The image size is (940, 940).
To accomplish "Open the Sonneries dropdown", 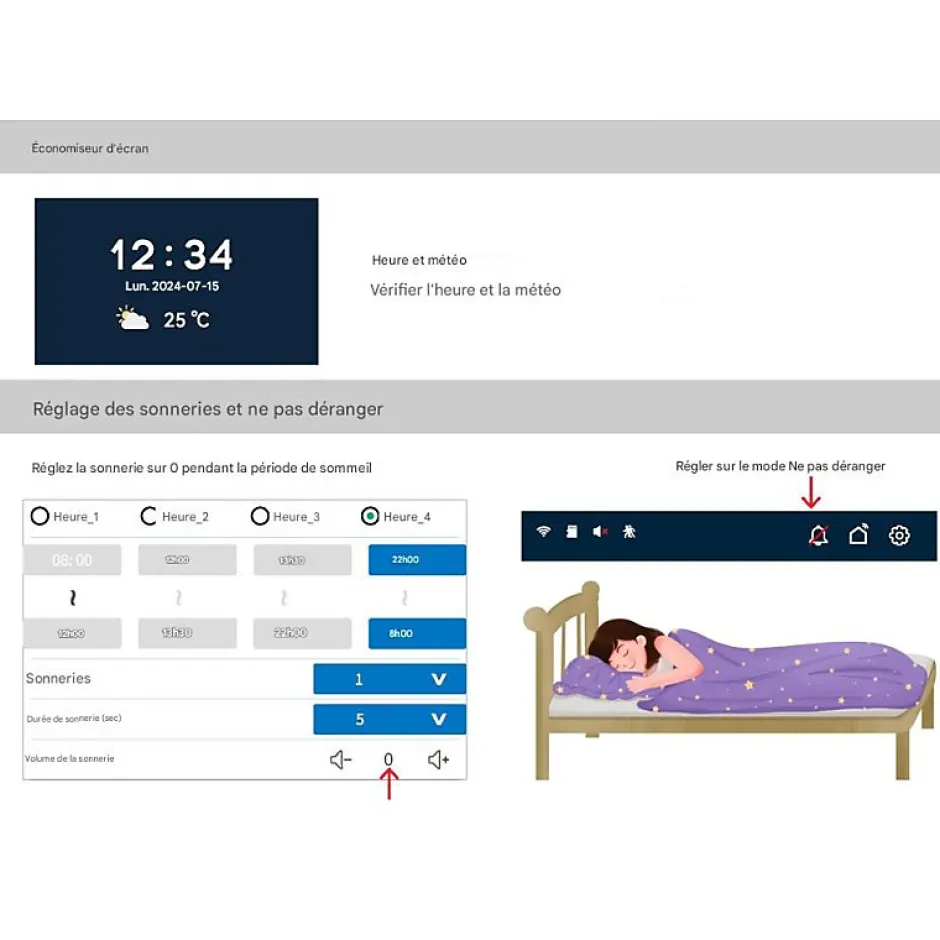I will [389, 678].
